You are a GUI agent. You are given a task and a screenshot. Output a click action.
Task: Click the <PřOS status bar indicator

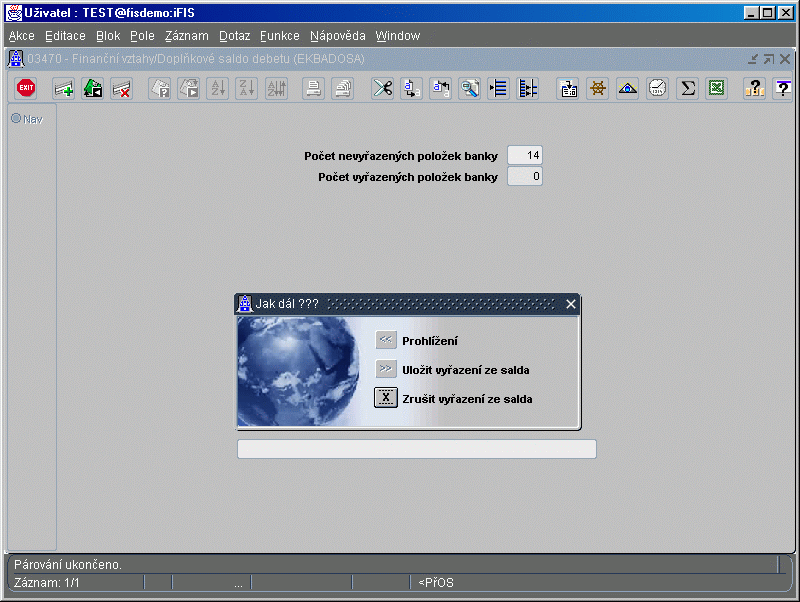[x=436, y=583]
